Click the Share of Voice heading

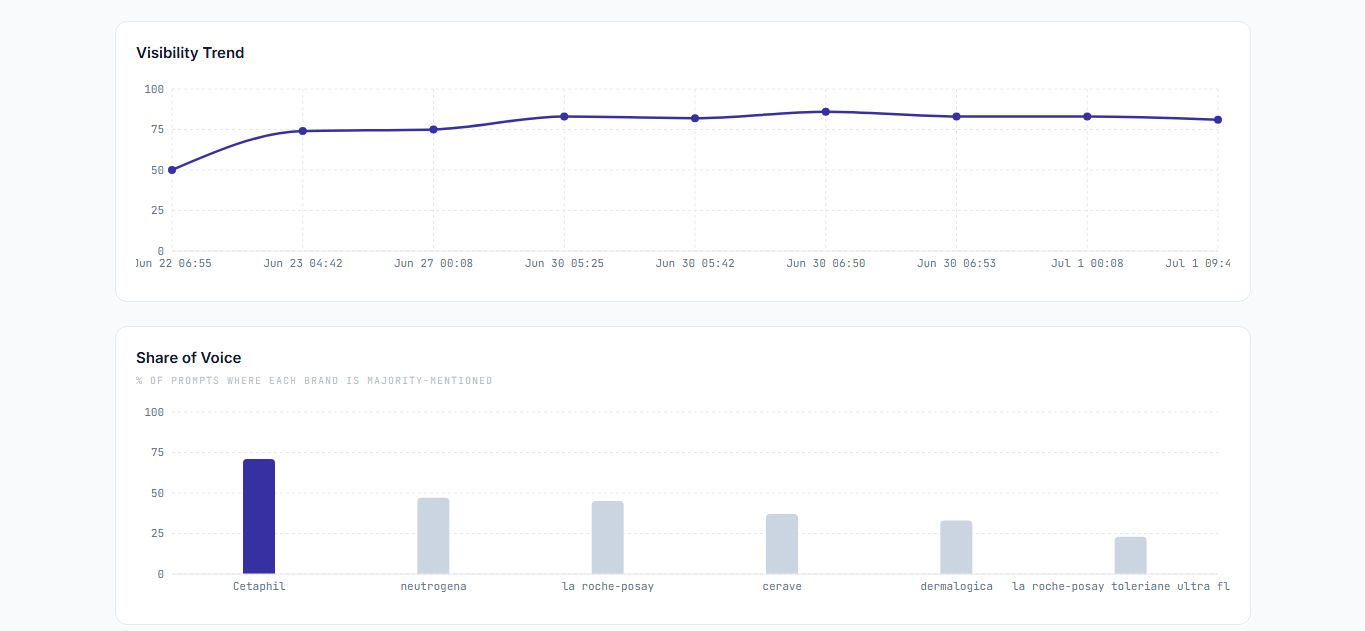click(189, 358)
